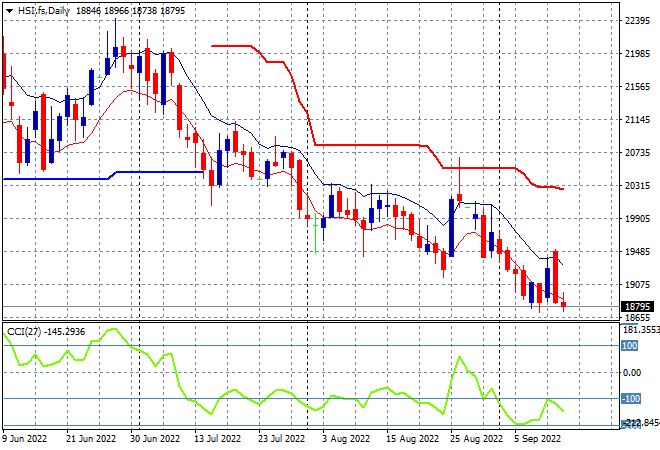Select the 30 Jun 2022 date label
The width and height of the screenshot is (660, 450).
155,439
